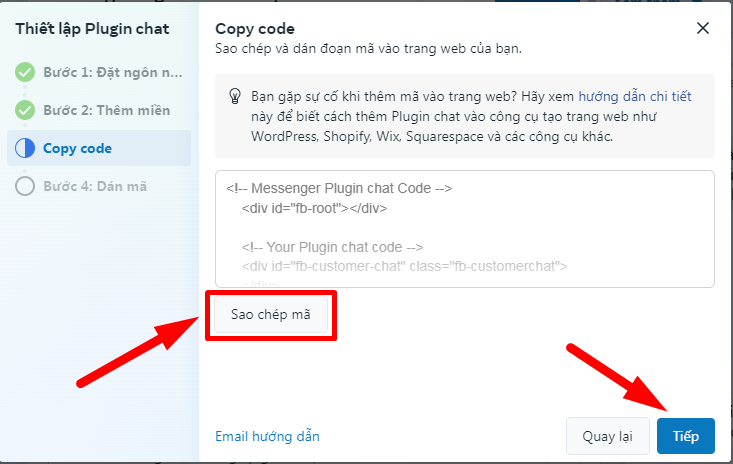Click inside the plugin code text box
Screen dimensions: 733x464
click(465, 229)
